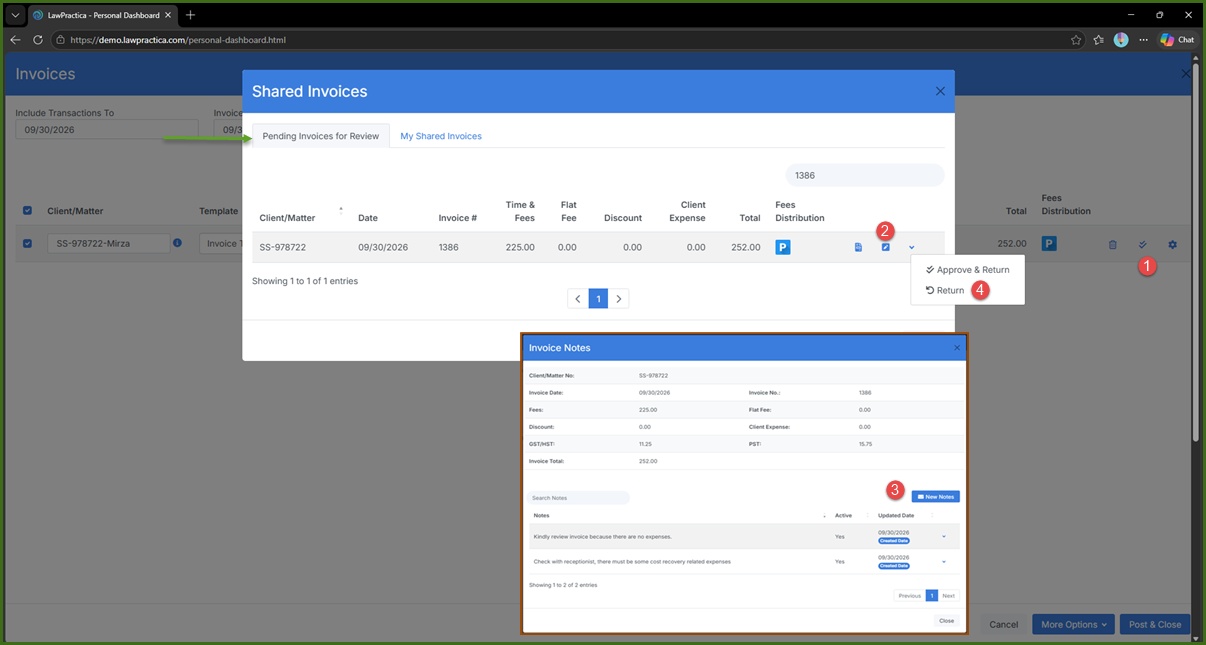Image resolution: width=1206 pixels, height=645 pixels.
Task: Click Previous in Invoice Notes pagination
Action: (909, 595)
